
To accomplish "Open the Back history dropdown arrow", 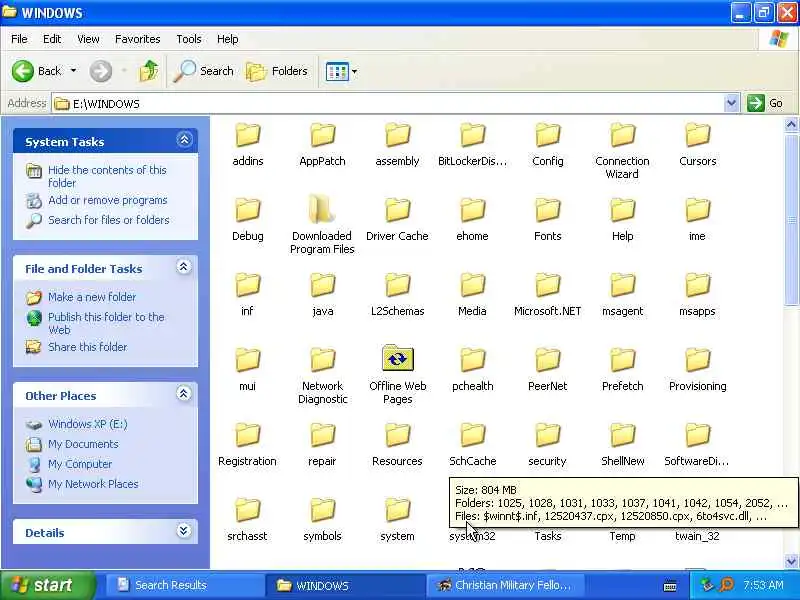I will (73, 70).
